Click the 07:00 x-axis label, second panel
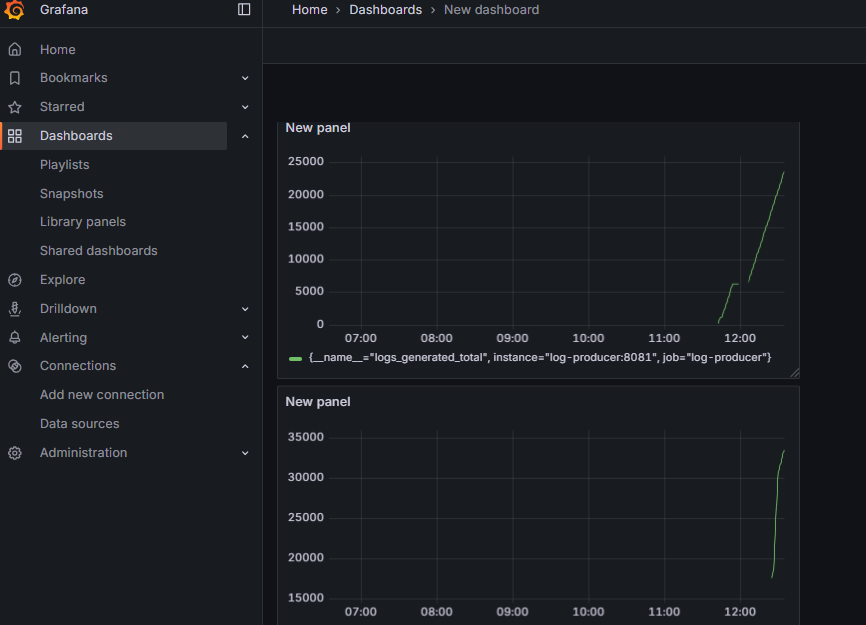 pyautogui.click(x=361, y=612)
